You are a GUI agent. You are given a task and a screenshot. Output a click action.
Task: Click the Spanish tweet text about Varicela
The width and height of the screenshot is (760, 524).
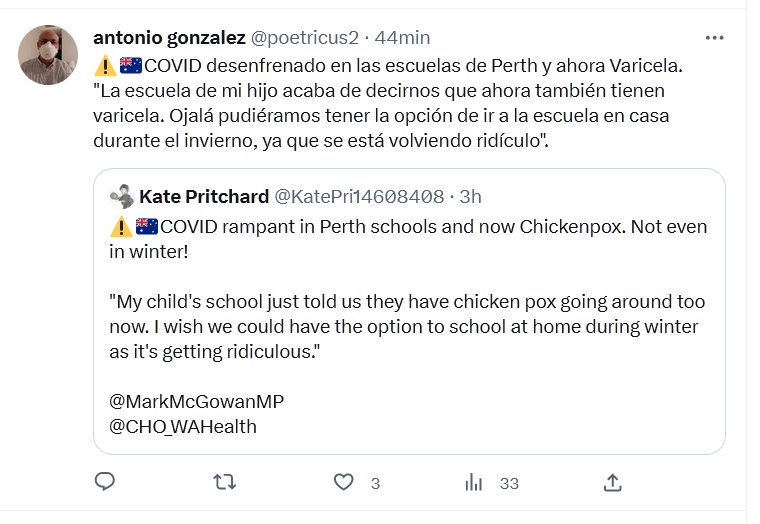click(390, 103)
